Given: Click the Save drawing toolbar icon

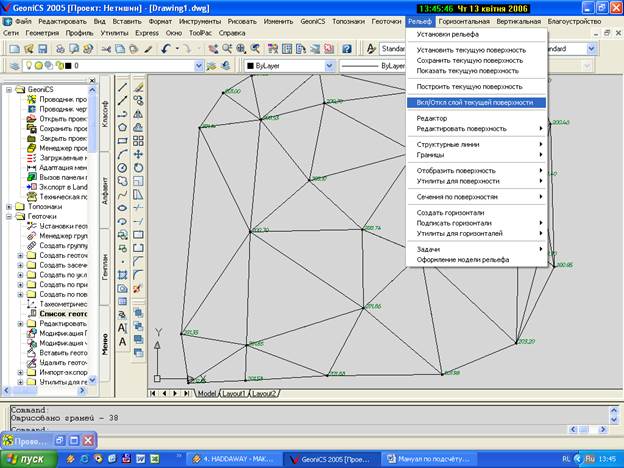Looking at the screenshot, I should click(43, 49).
